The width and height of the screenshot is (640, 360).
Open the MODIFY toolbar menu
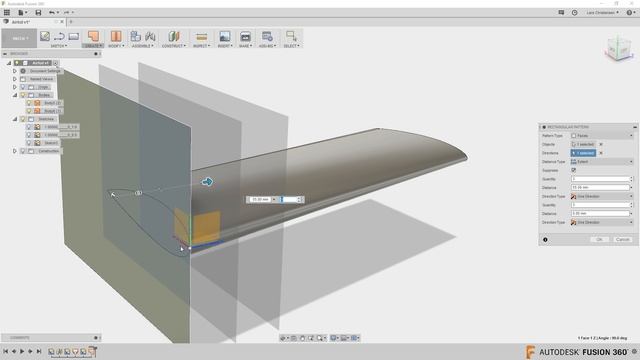click(116, 46)
